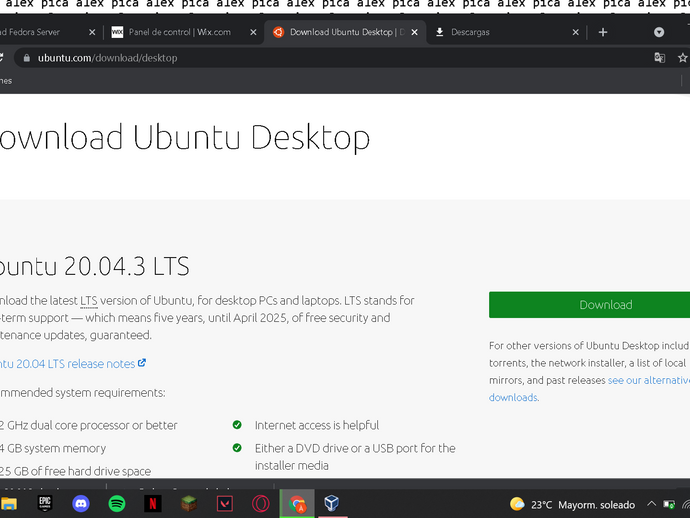Open a new browser tab
The width and height of the screenshot is (690, 518).
click(603, 32)
